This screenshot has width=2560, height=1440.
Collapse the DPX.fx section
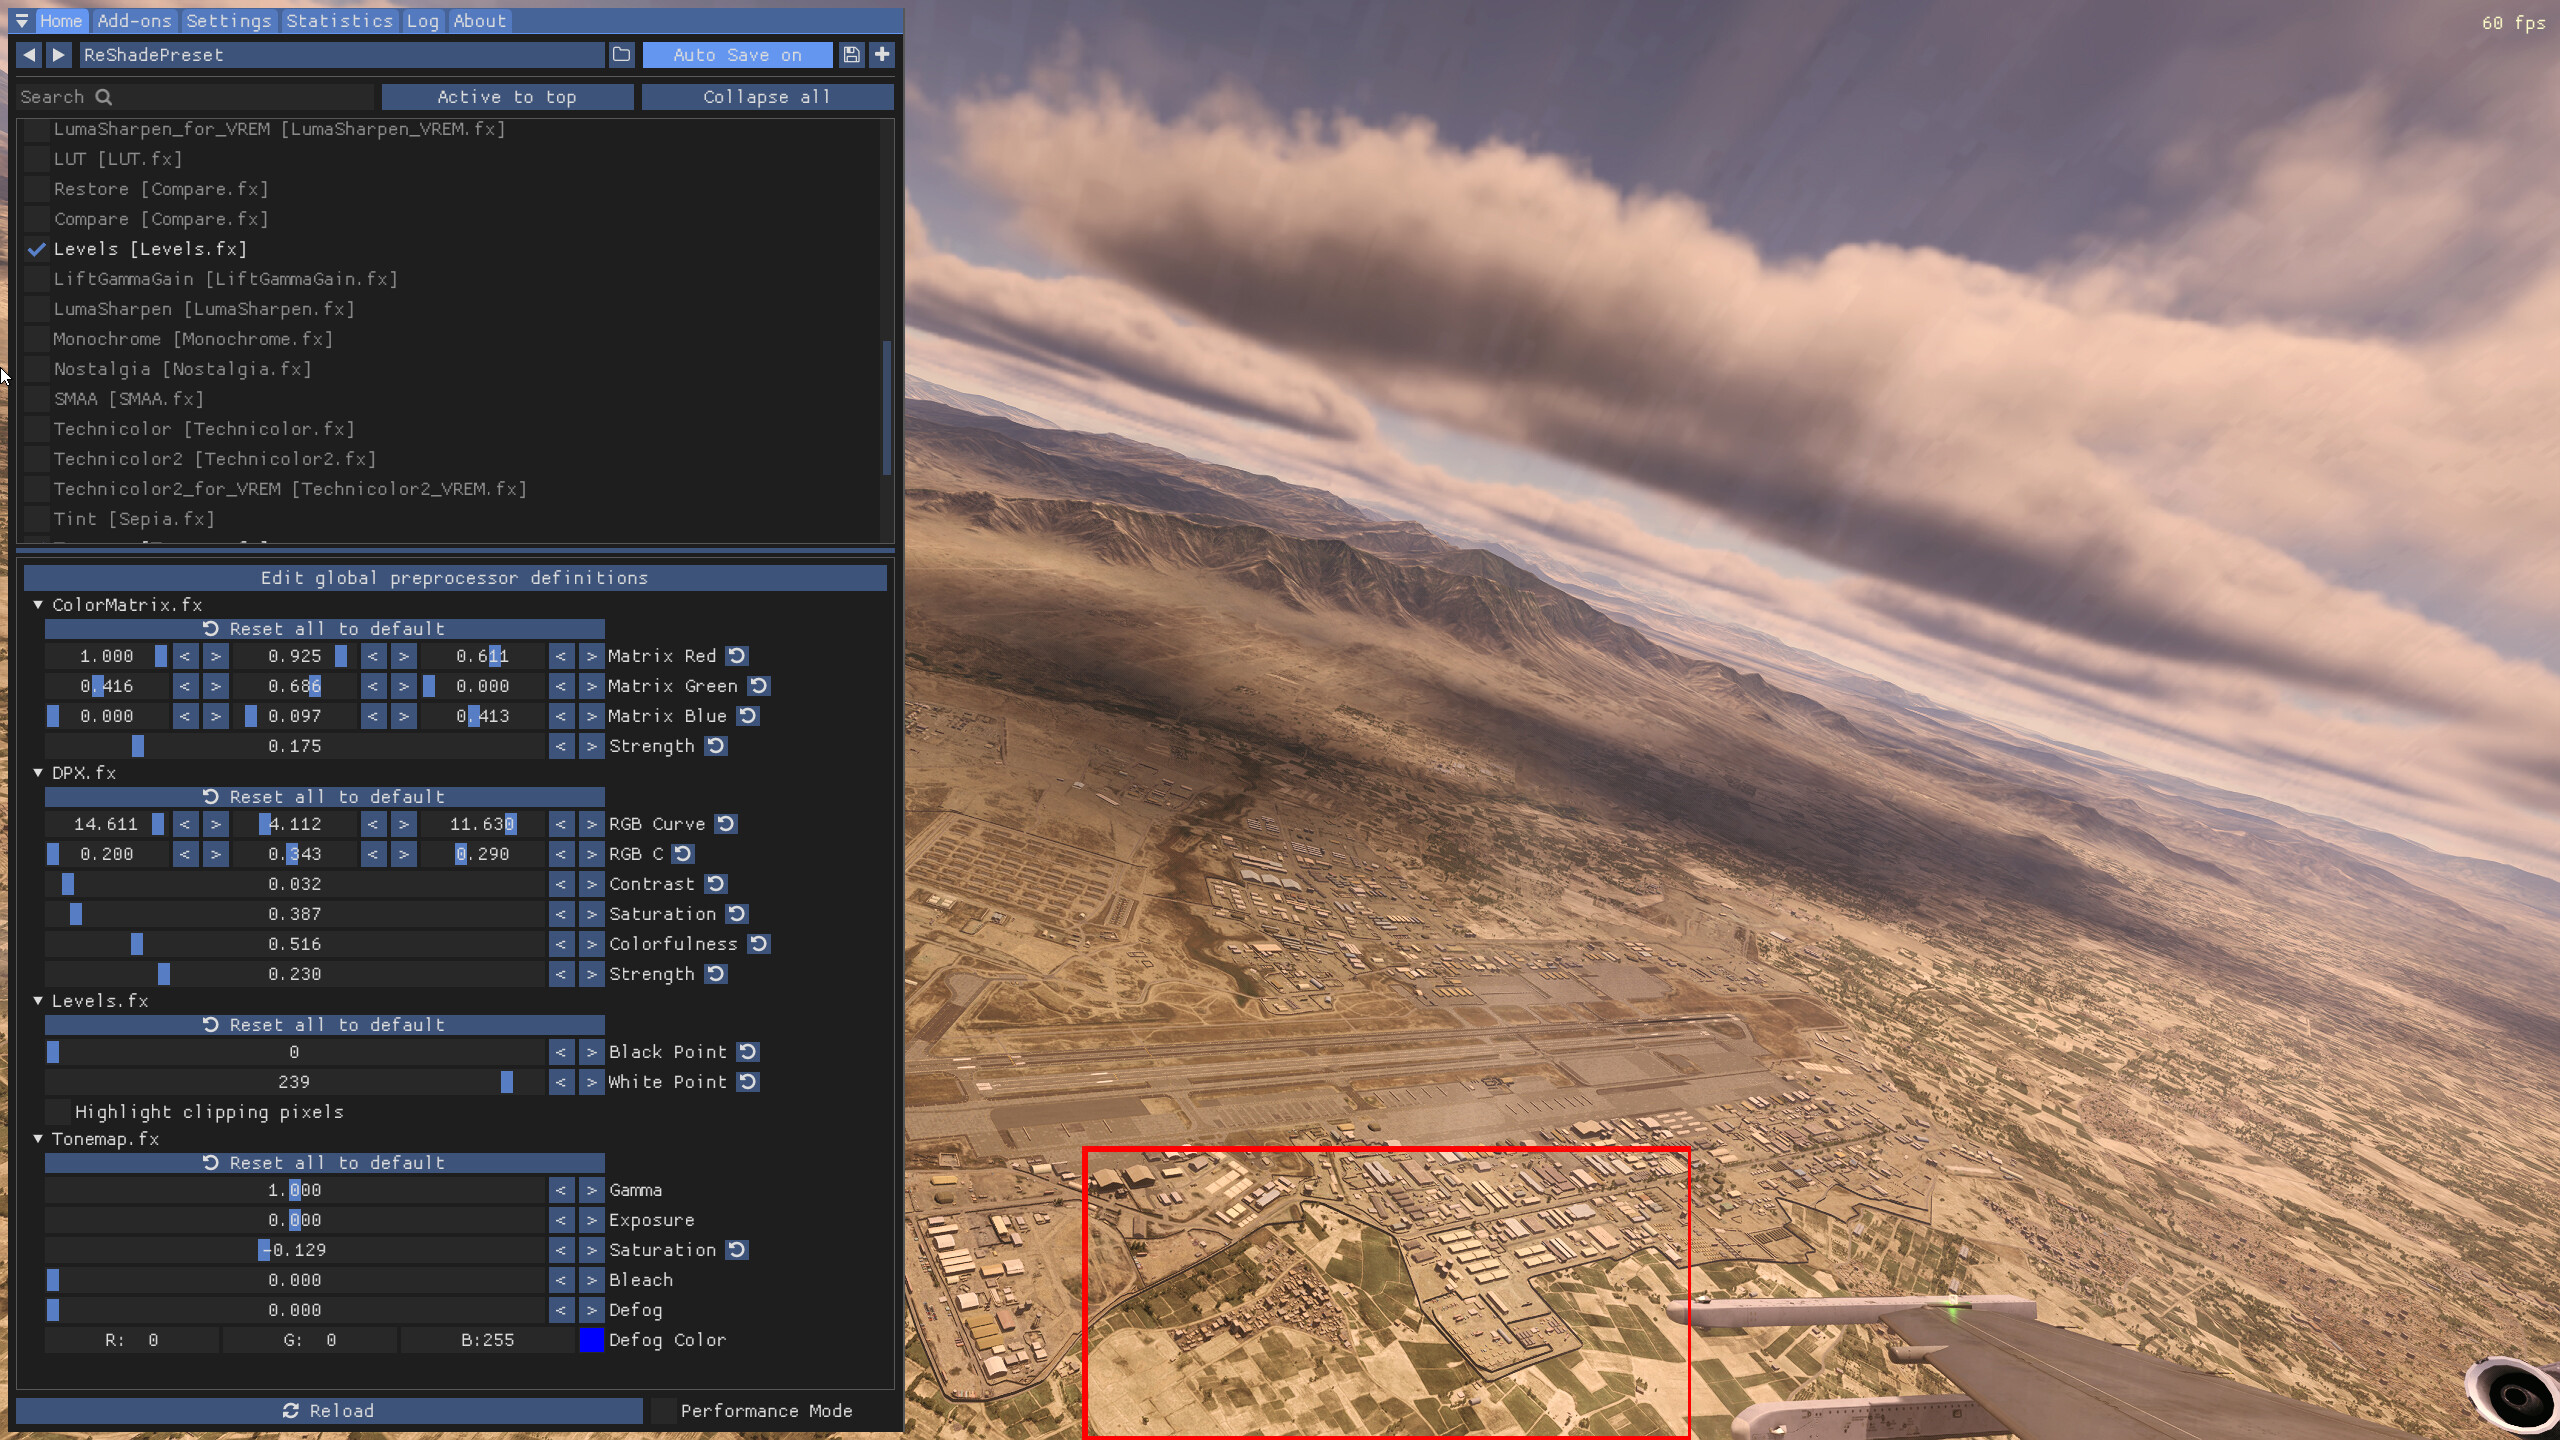pyautogui.click(x=38, y=773)
